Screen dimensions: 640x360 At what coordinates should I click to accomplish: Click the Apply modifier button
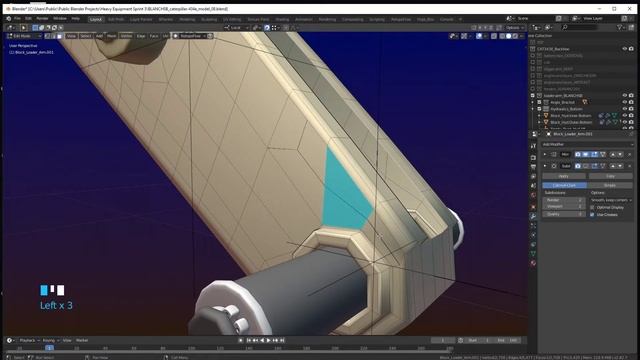coord(564,176)
